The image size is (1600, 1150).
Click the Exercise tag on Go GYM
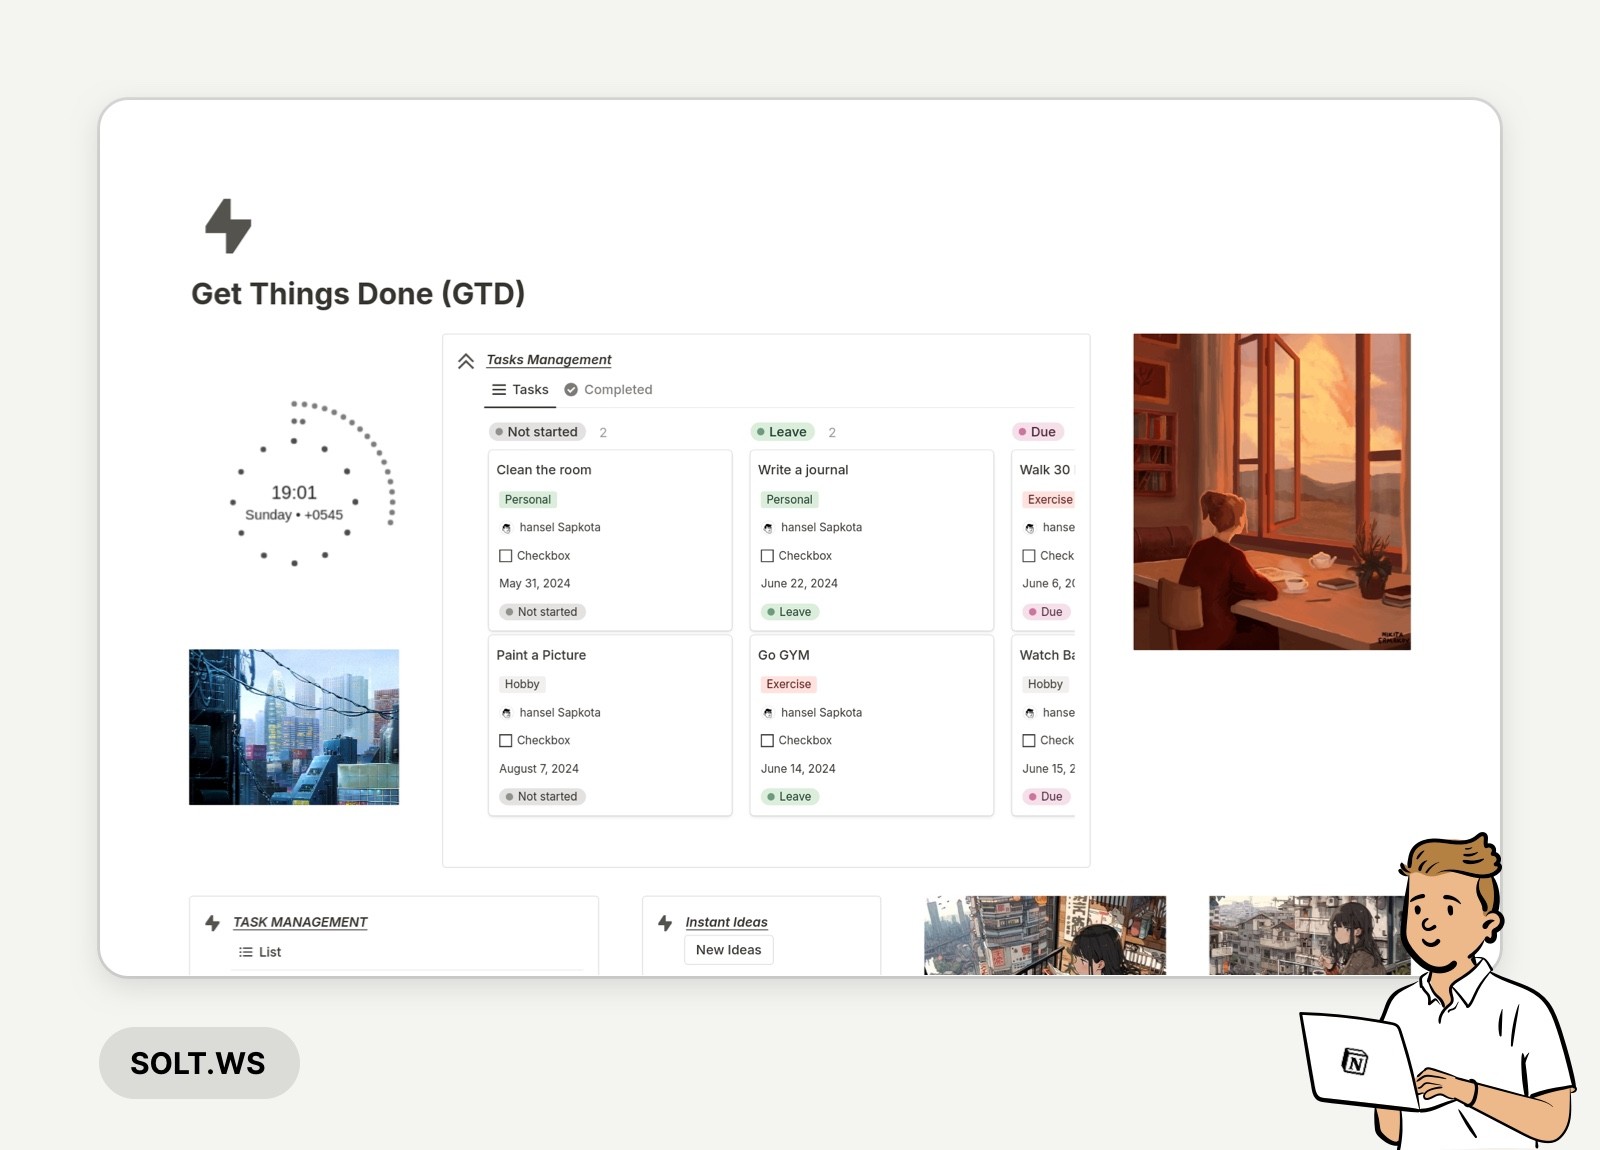(x=788, y=684)
